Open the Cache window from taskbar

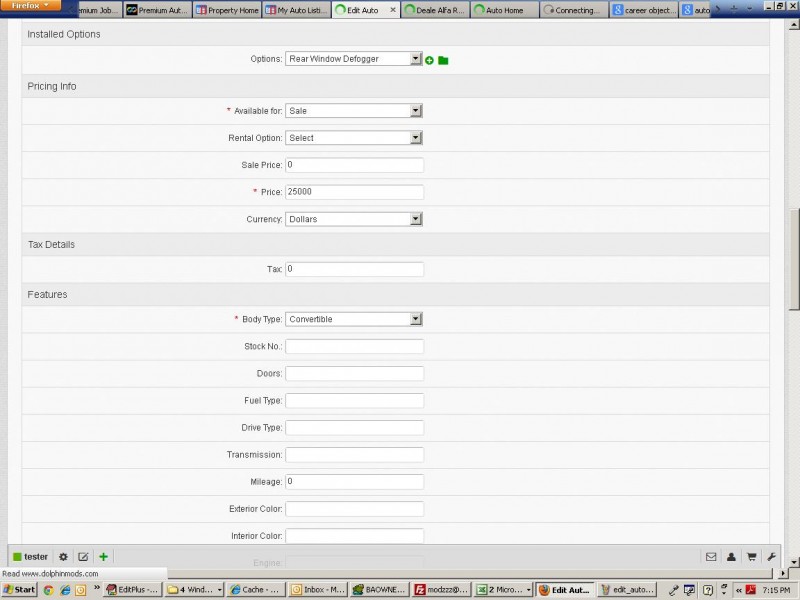click(255, 590)
